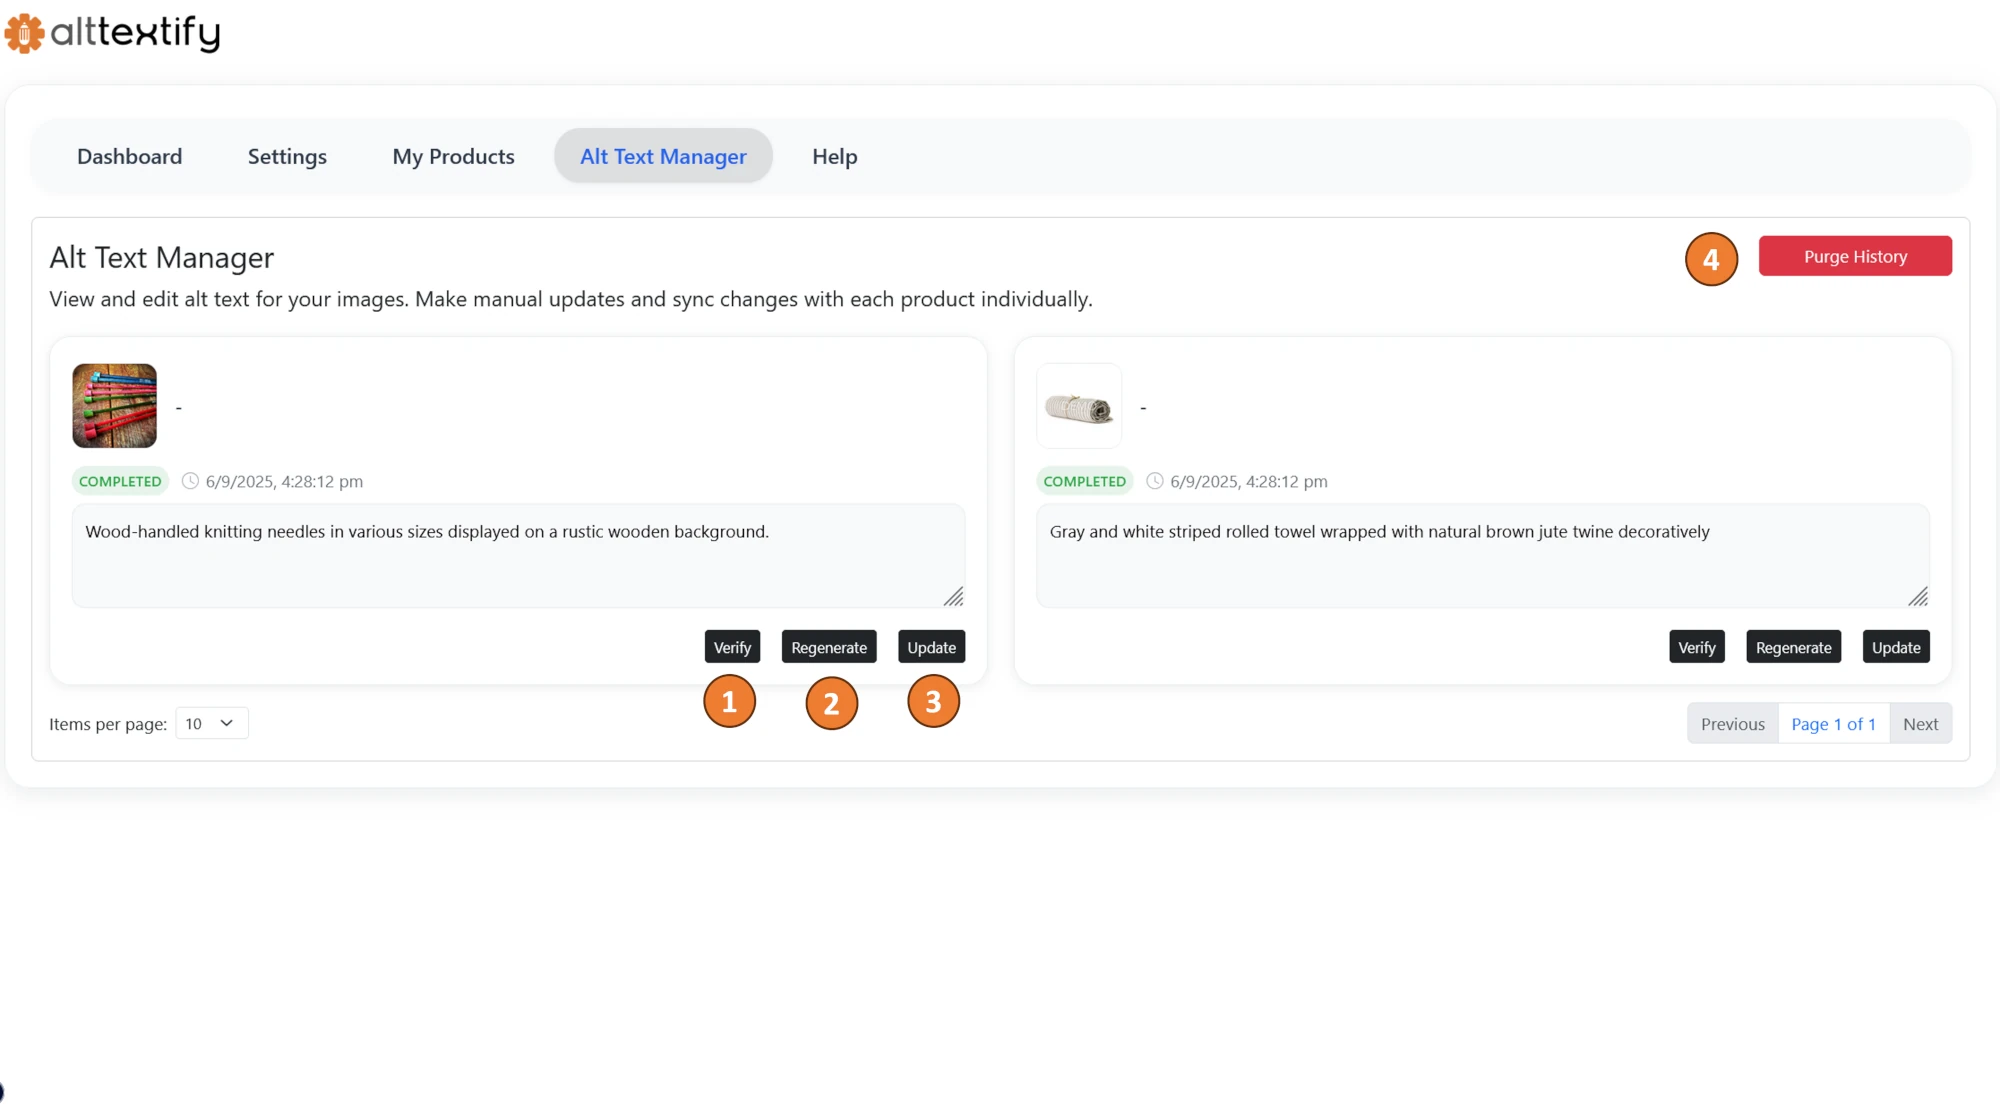
Task: Regenerate alt text for the knitting needles
Action: point(829,646)
